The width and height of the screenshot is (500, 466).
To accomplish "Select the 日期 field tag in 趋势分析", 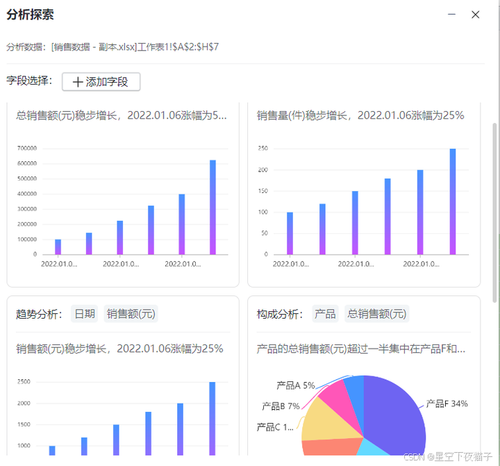I will (x=84, y=314).
